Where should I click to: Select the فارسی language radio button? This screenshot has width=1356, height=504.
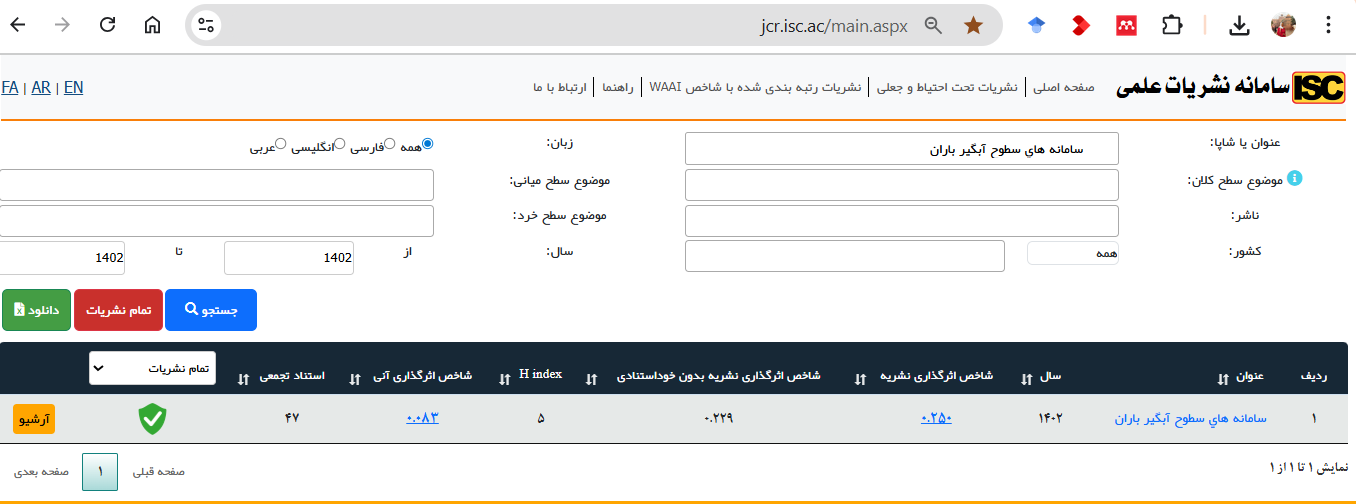(390, 144)
